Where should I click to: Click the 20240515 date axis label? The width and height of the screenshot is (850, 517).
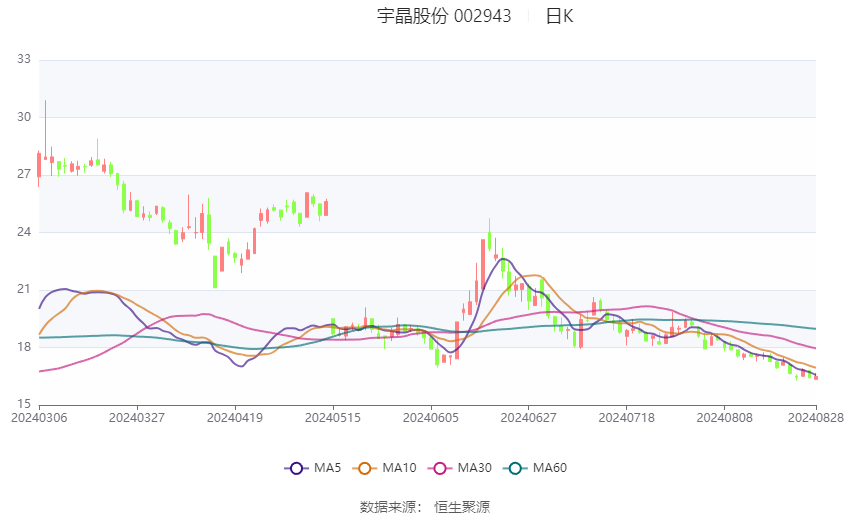[333, 418]
